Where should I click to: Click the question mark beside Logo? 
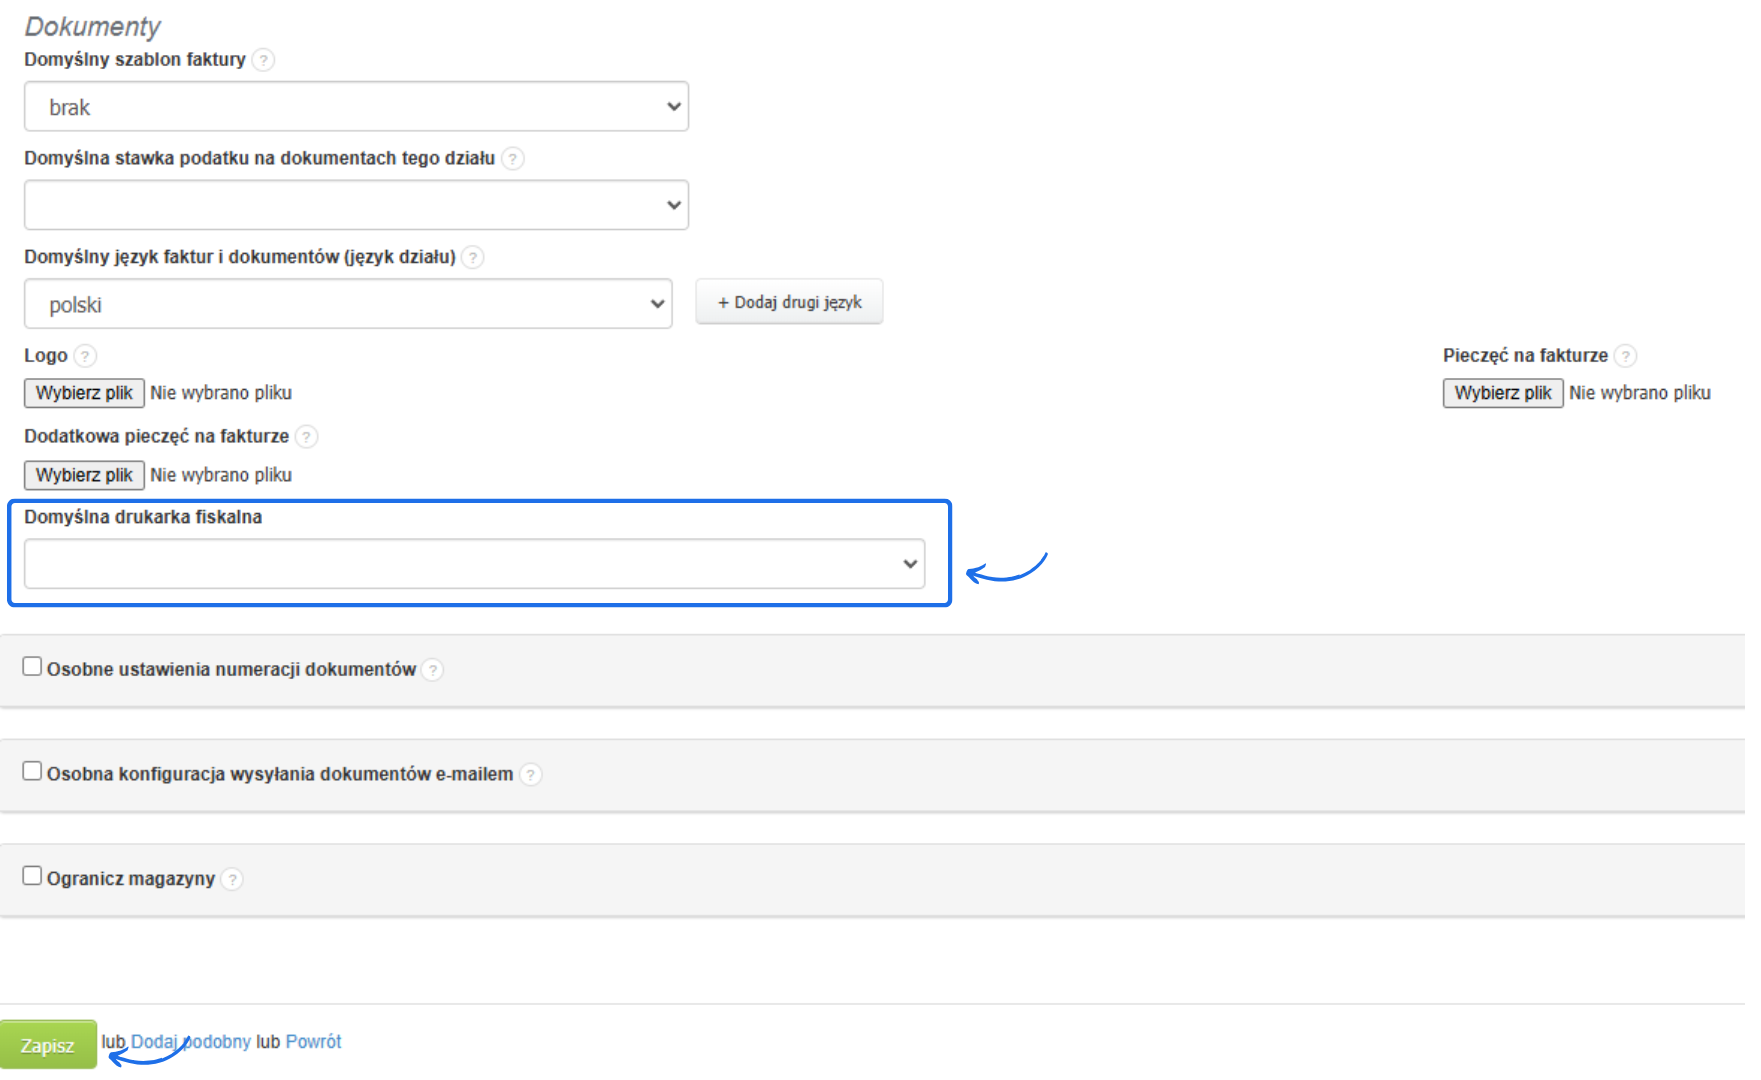(86, 356)
